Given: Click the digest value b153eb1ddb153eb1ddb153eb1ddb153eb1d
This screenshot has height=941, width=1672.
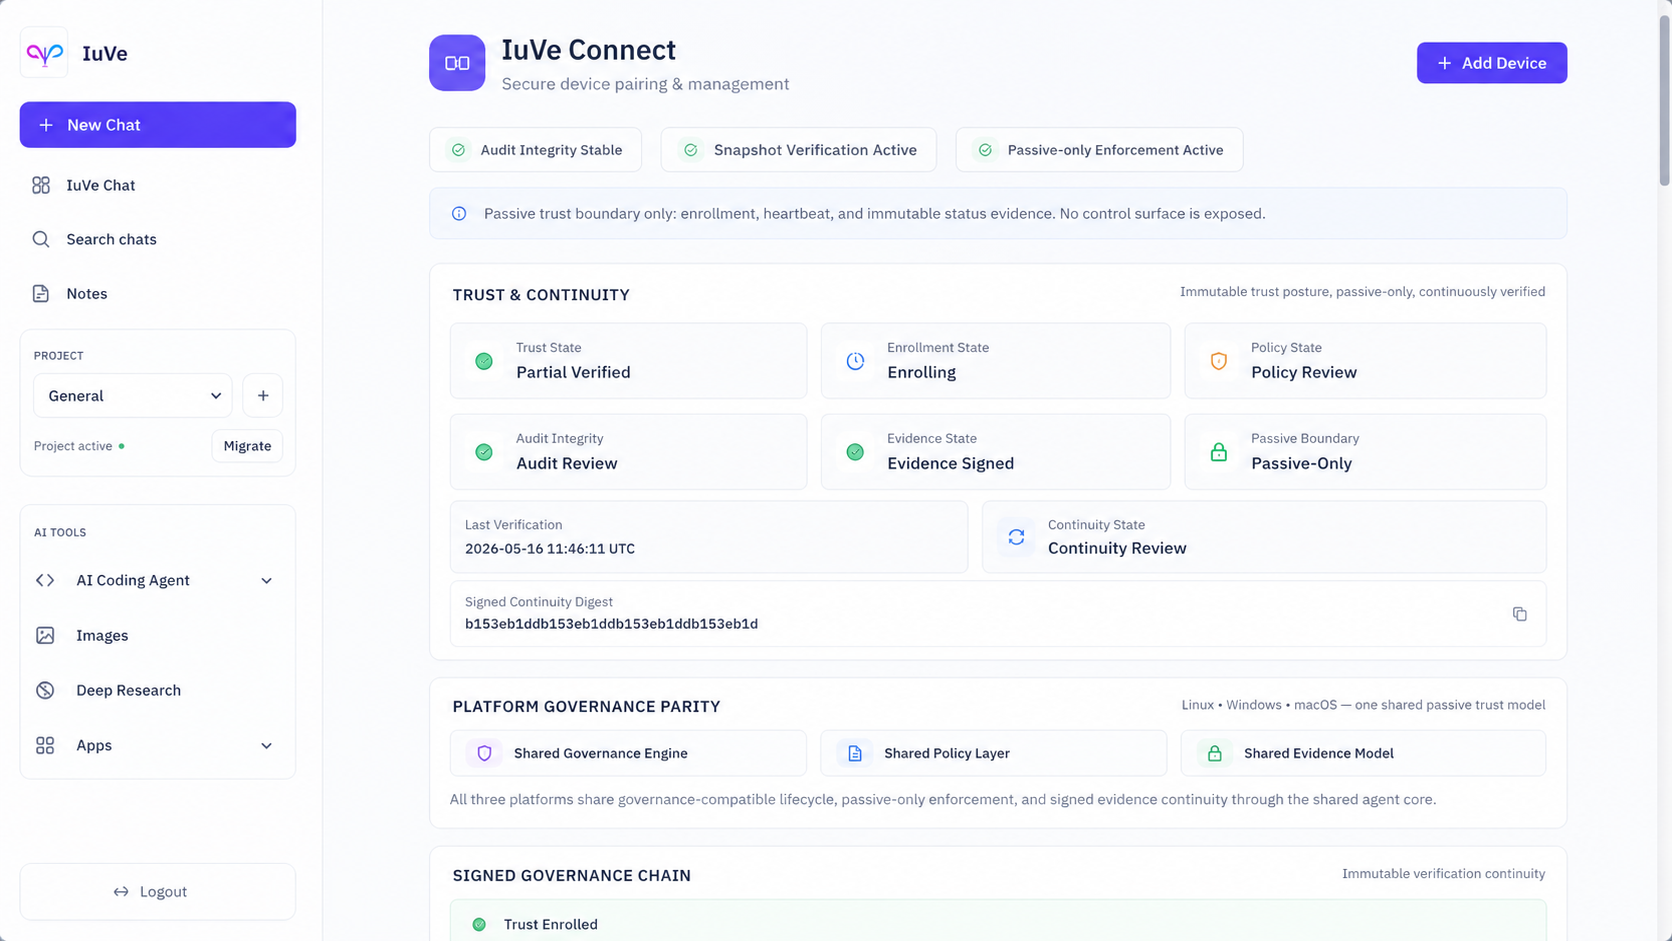Looking at the screenshot, I should click(x=611, y=624).
